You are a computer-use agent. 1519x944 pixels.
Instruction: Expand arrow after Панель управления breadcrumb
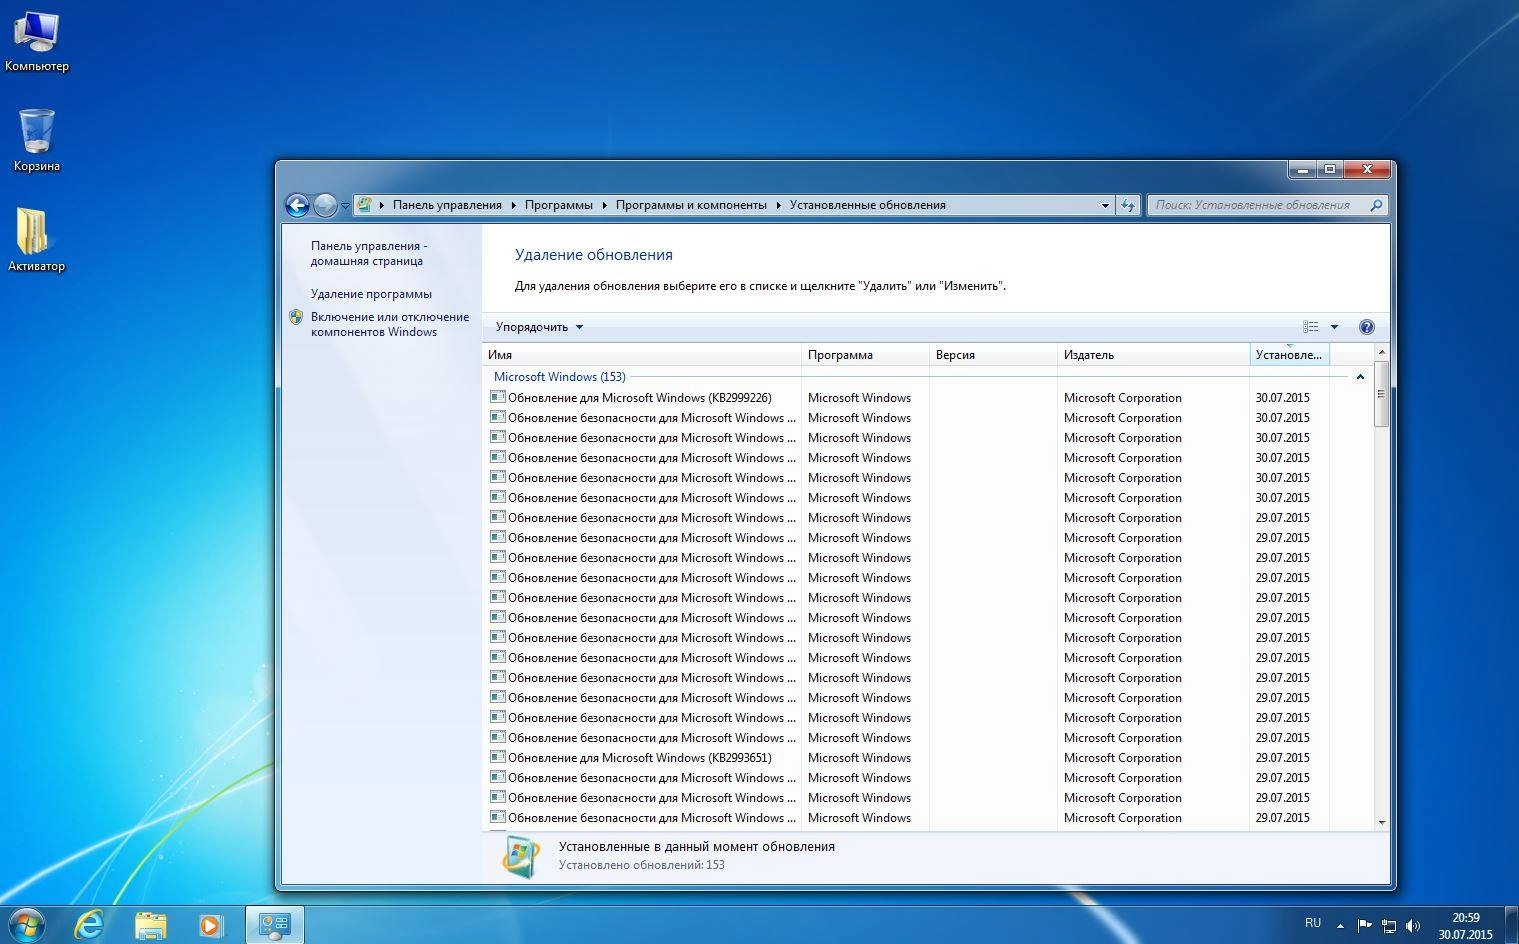pos(513,205)
